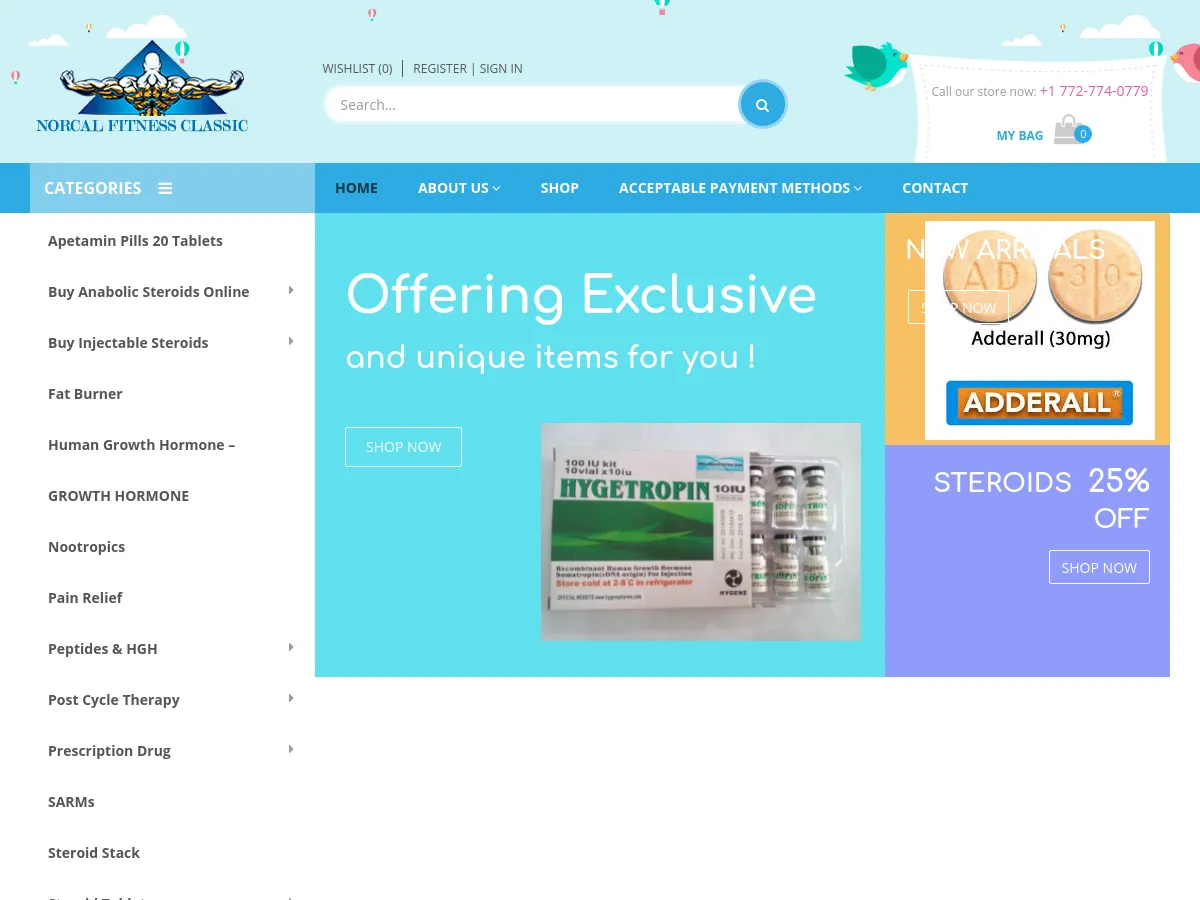Expand Peptides & HGH submenu arrow
Viewport: 1200px width, 900px height.
291,648
